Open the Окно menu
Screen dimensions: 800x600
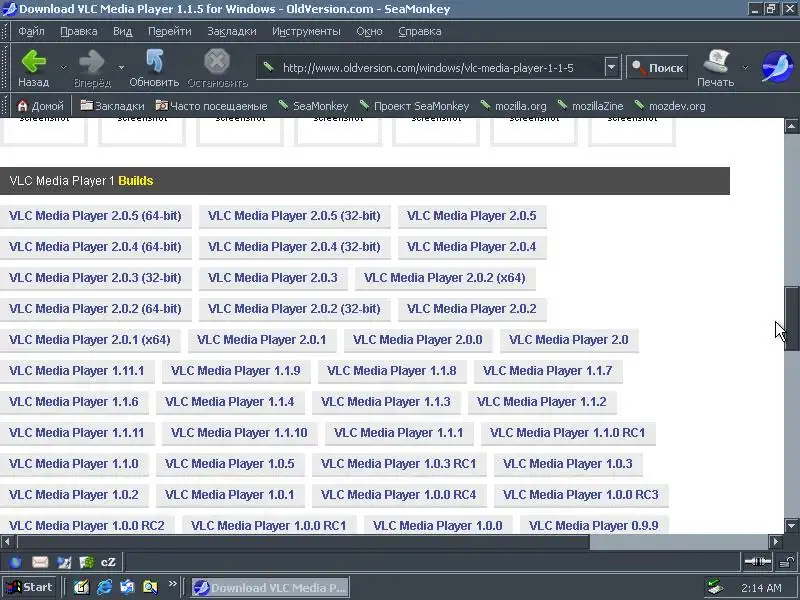(369, 31)
